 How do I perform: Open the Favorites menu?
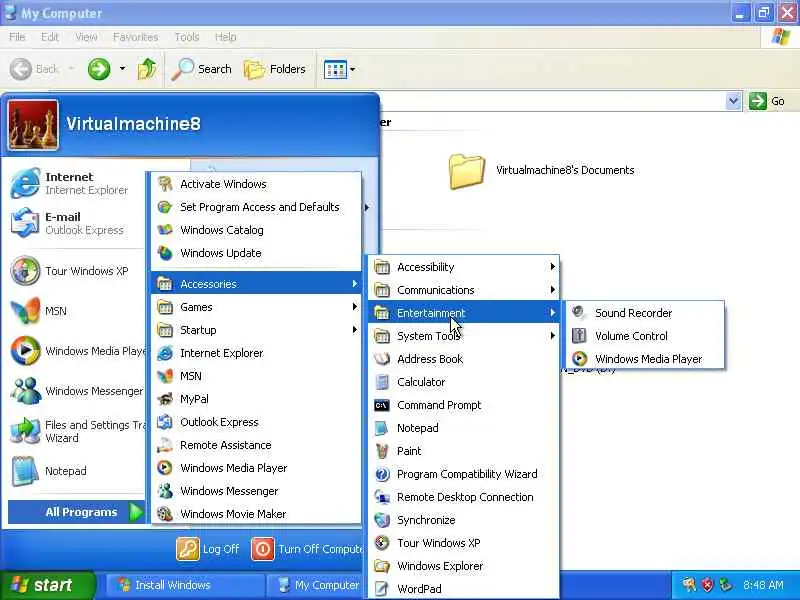pos(135,37)
